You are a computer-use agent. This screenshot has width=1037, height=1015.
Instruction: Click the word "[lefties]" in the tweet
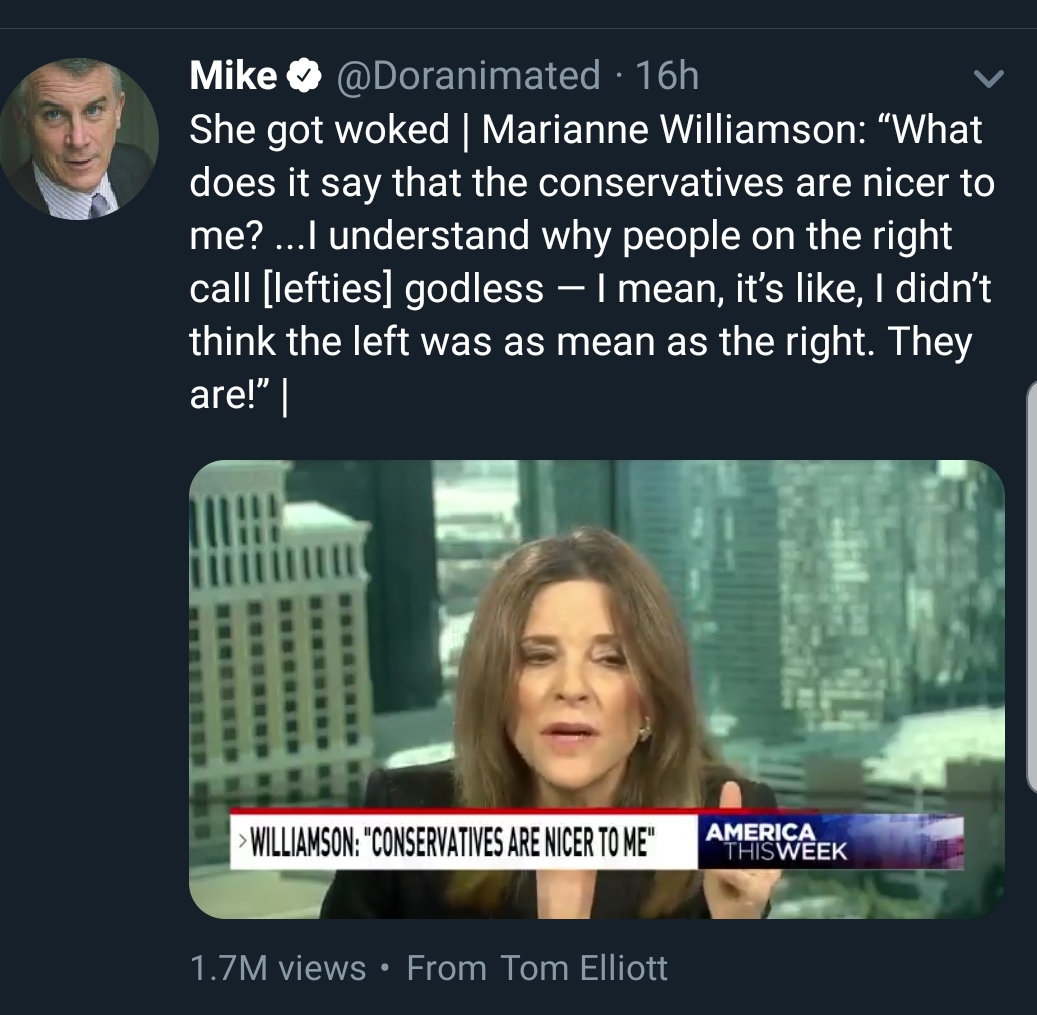[326, 288]
